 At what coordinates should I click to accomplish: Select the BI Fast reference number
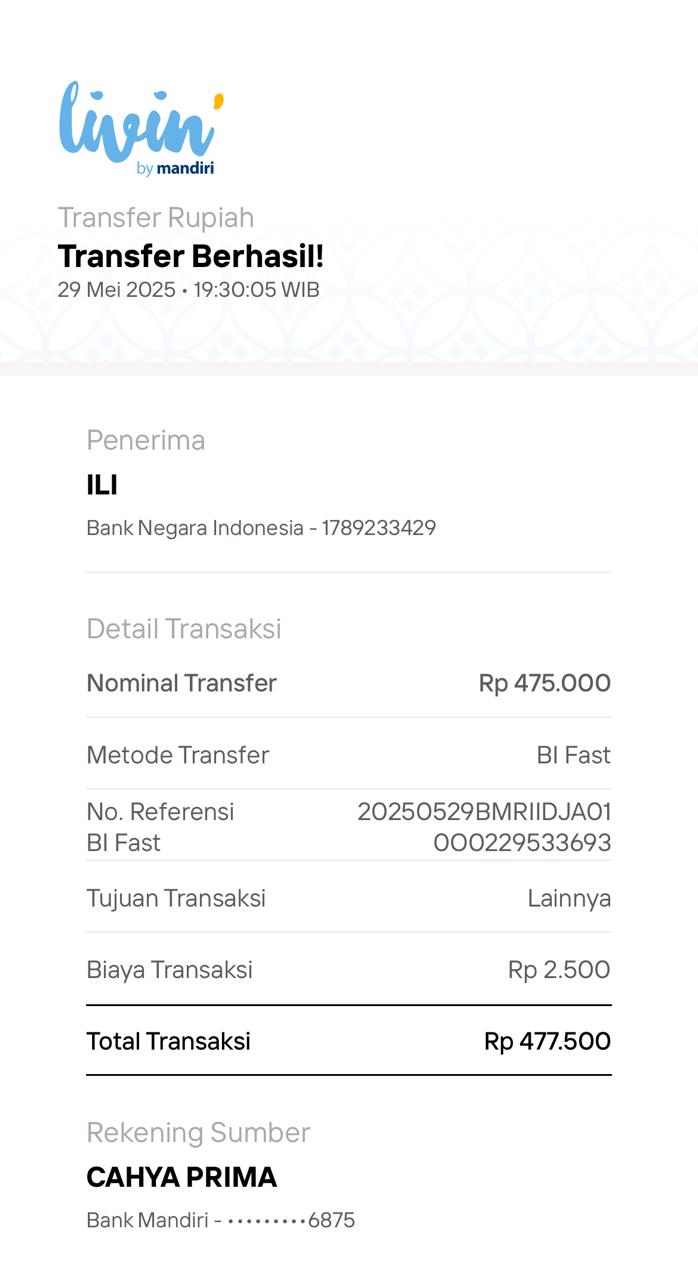[x=484, y=827]
